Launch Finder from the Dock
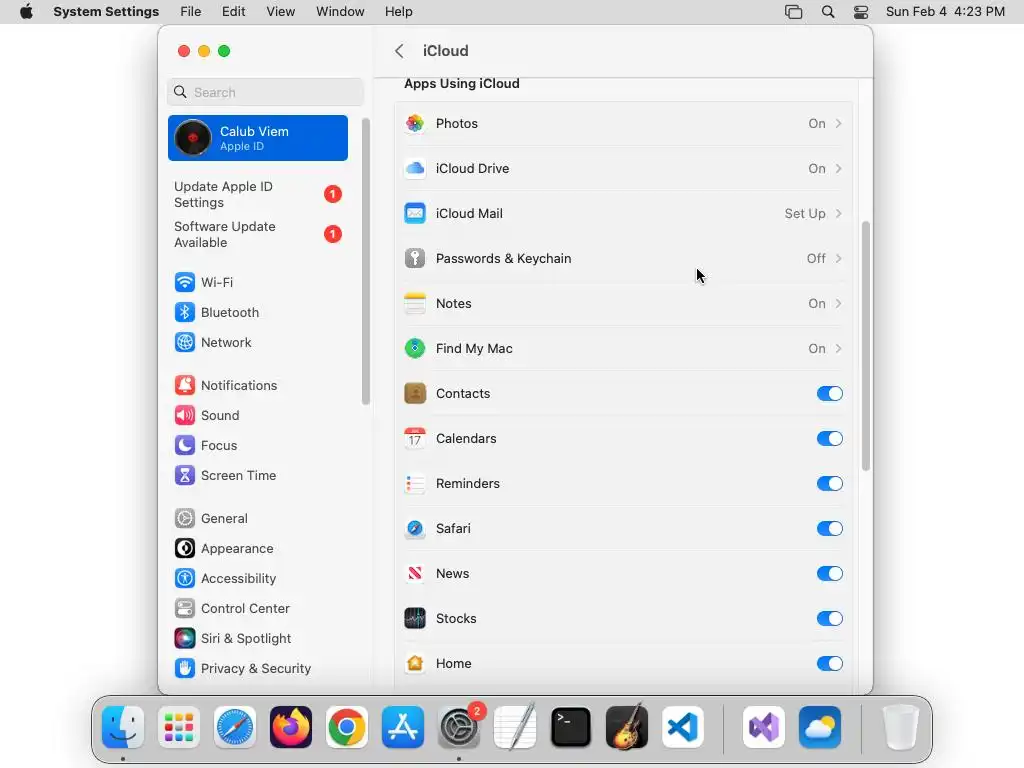Viewport: 1024px width, 768px height. [123, 727]
